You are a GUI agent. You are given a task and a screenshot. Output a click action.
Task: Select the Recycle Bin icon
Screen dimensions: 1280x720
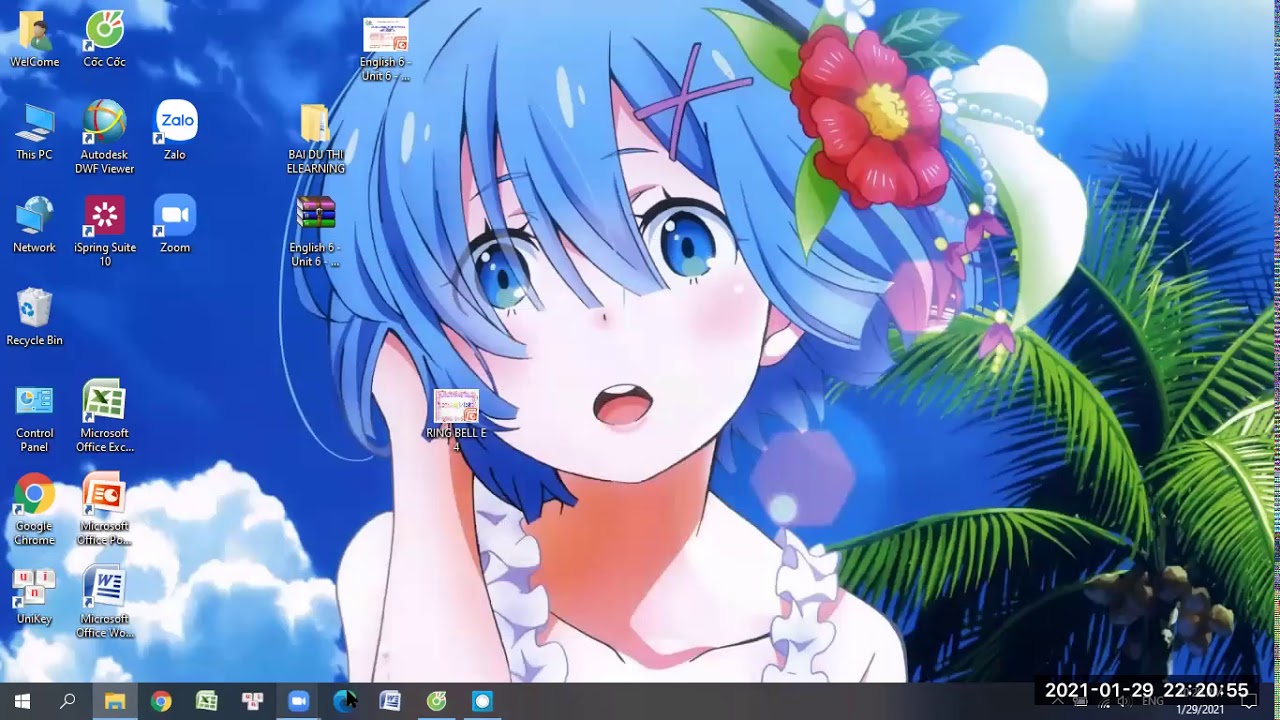[35, 317]
